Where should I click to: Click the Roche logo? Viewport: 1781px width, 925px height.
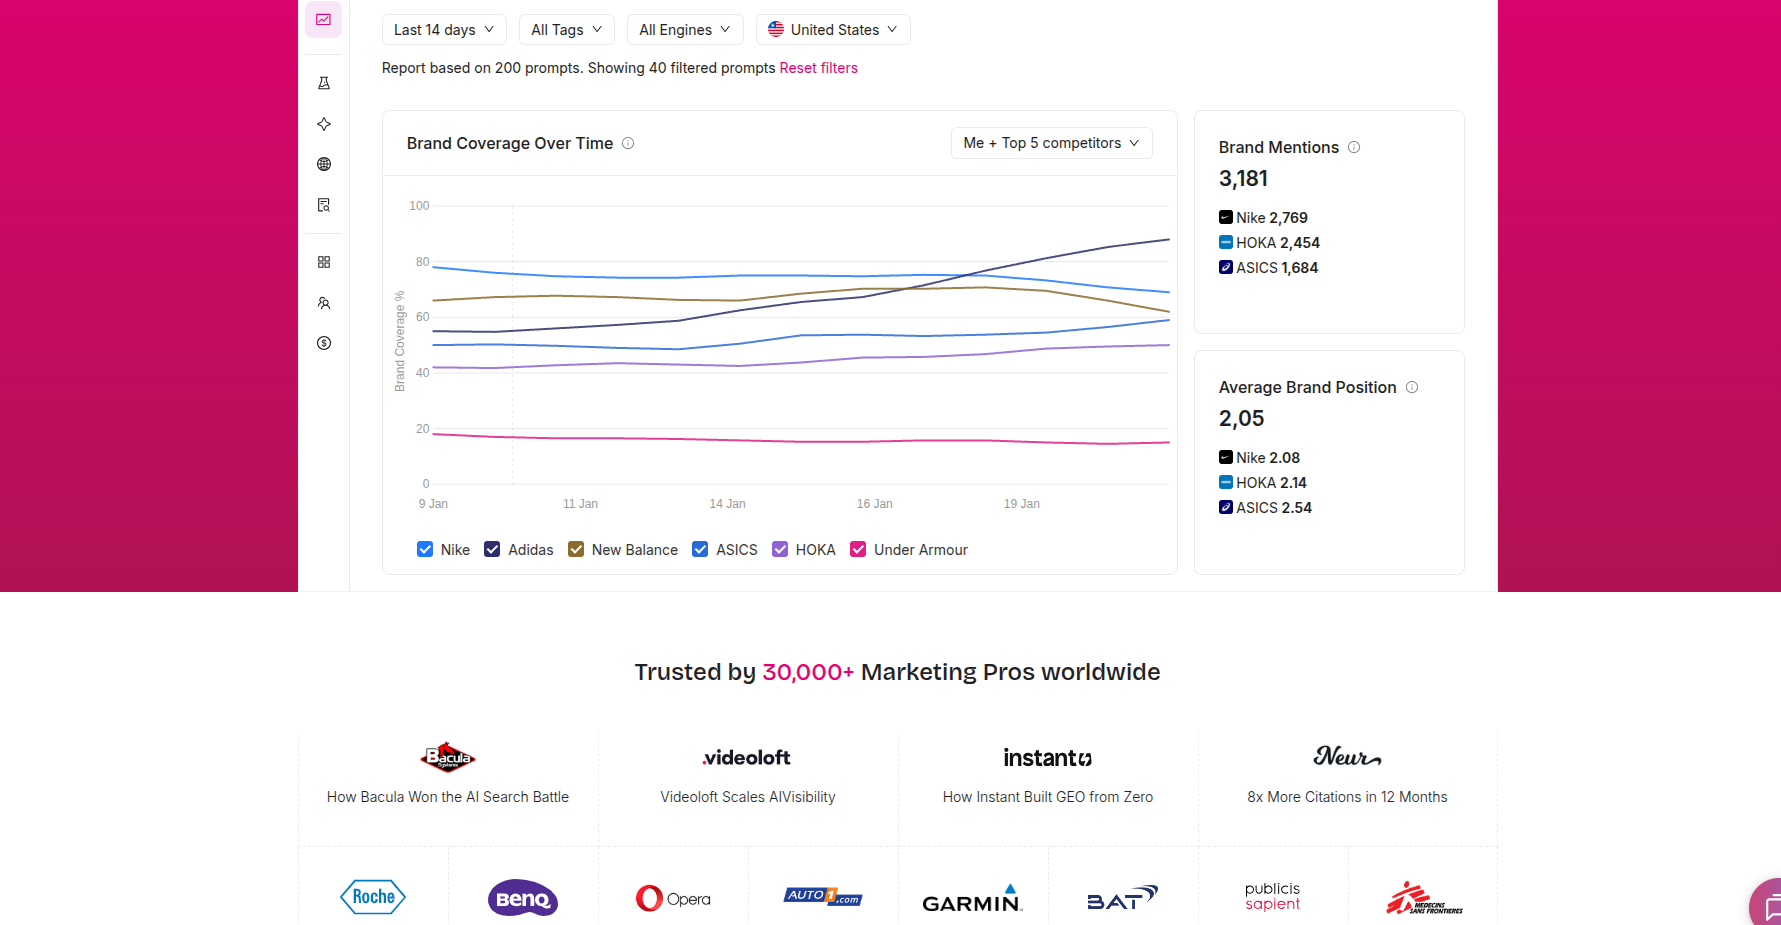(x=373, y=897)
